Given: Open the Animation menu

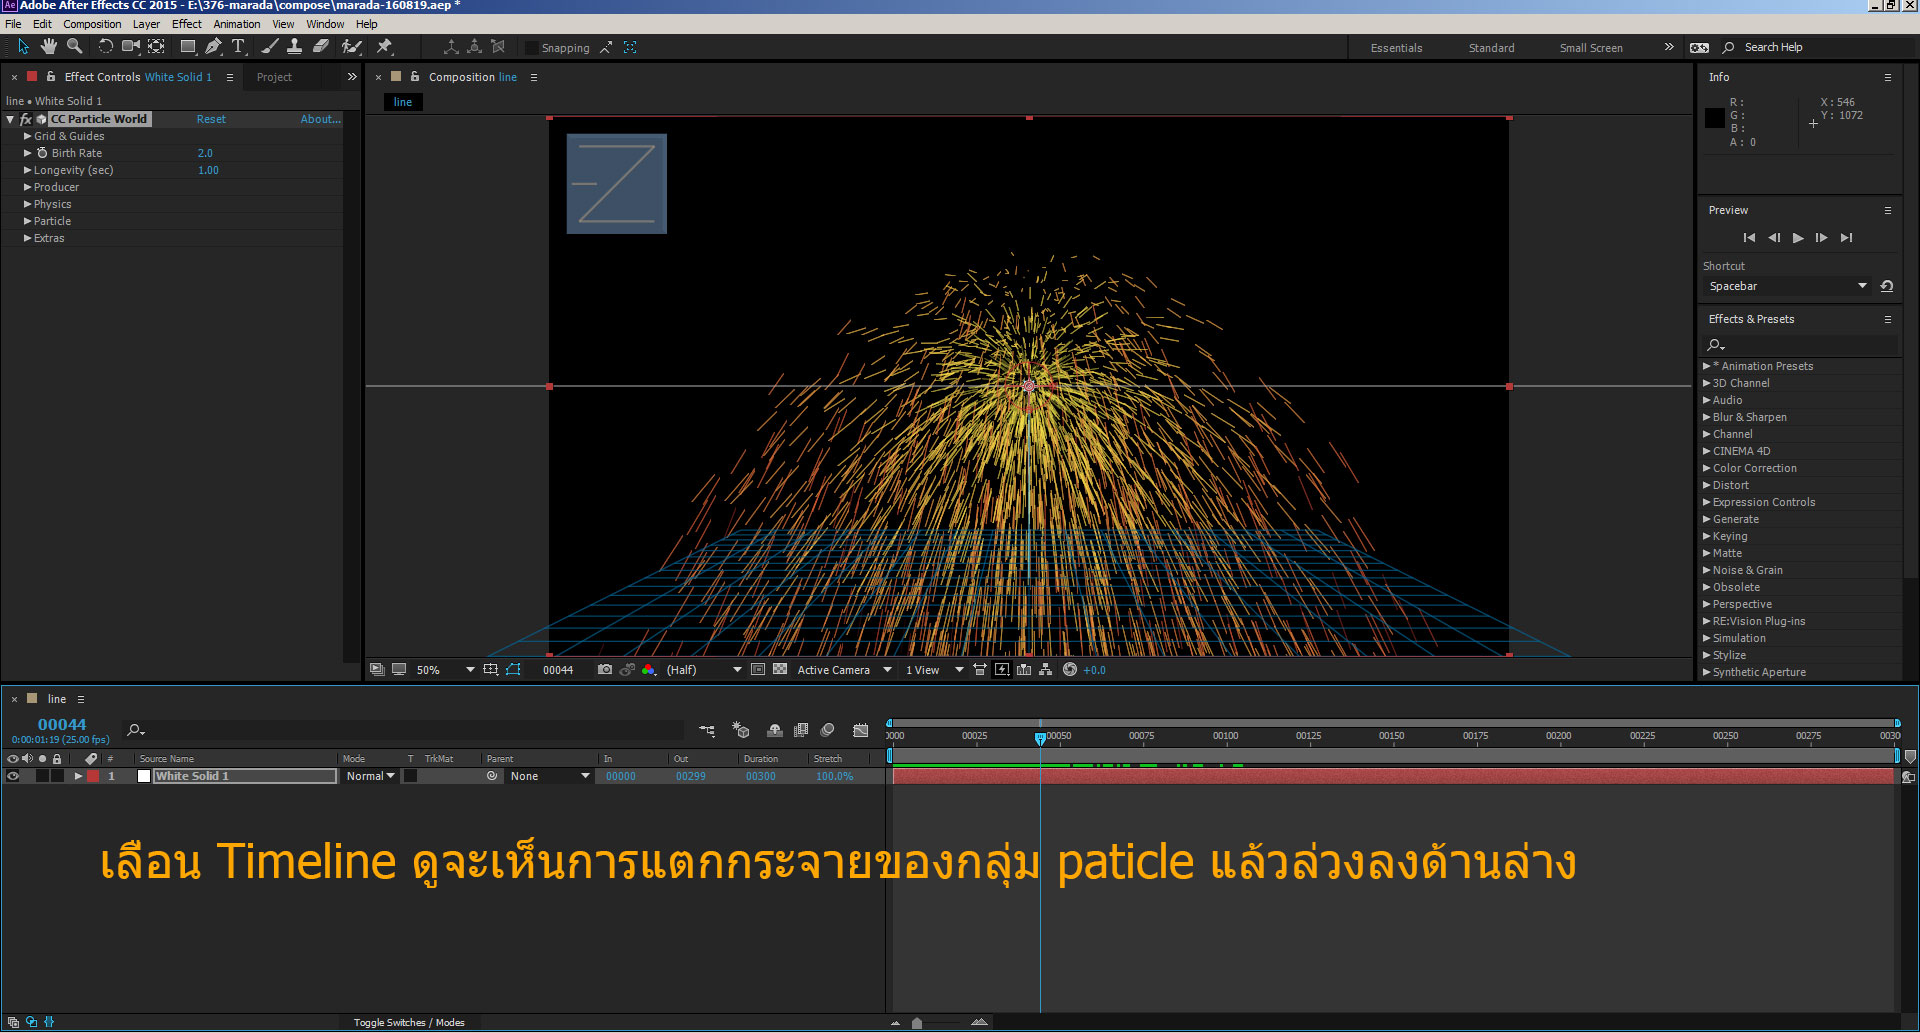Looking at the screenshot, I should (x=236, y=24).
